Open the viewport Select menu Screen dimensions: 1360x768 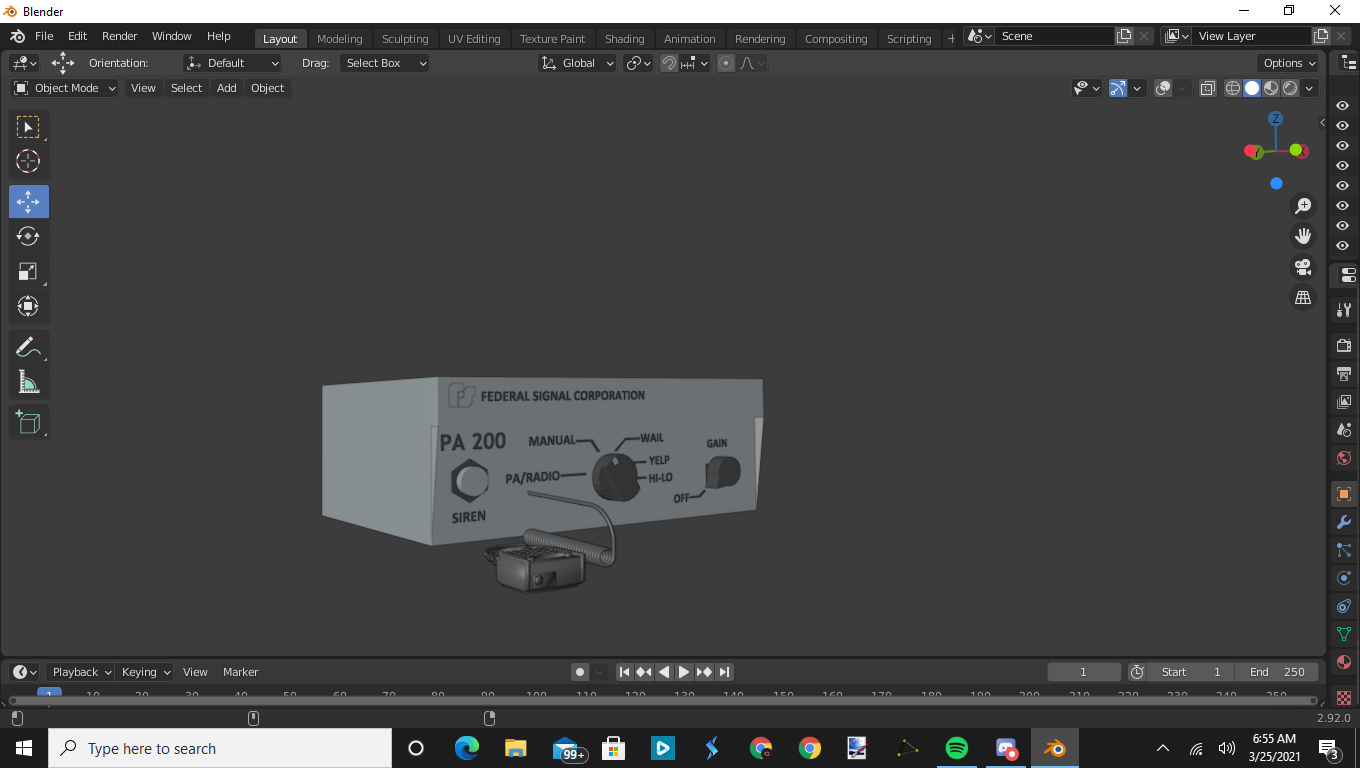point(187,88)
